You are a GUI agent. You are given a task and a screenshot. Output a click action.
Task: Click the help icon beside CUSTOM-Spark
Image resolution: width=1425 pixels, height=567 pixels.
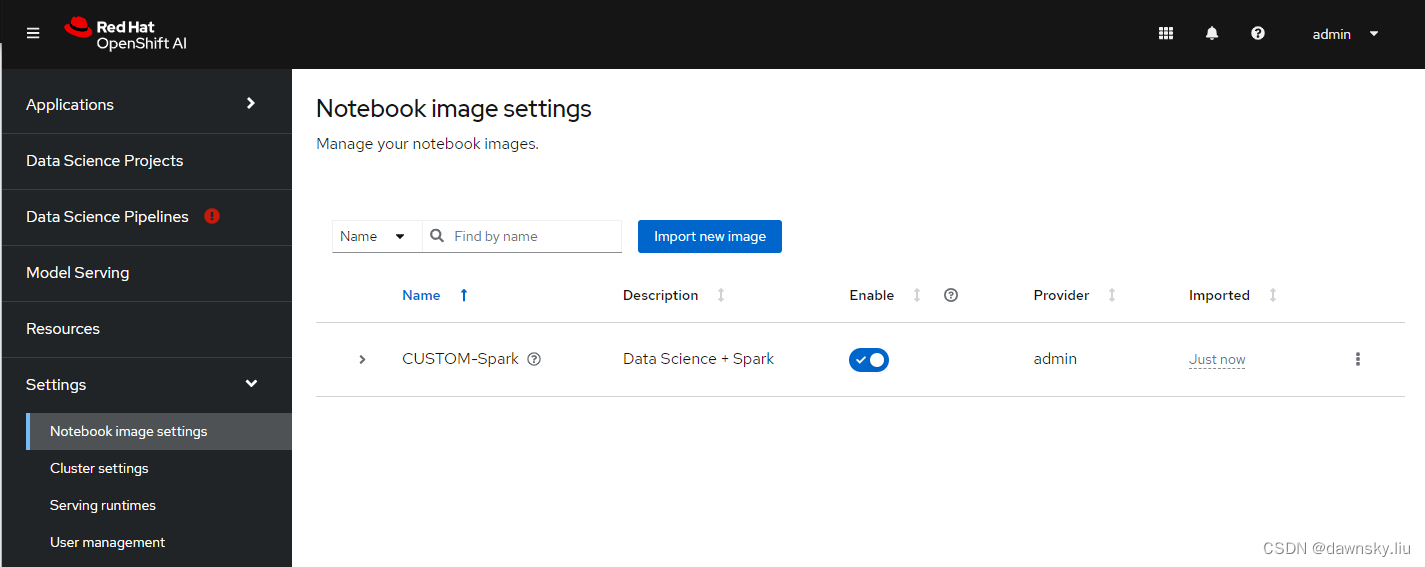(534, 359)
